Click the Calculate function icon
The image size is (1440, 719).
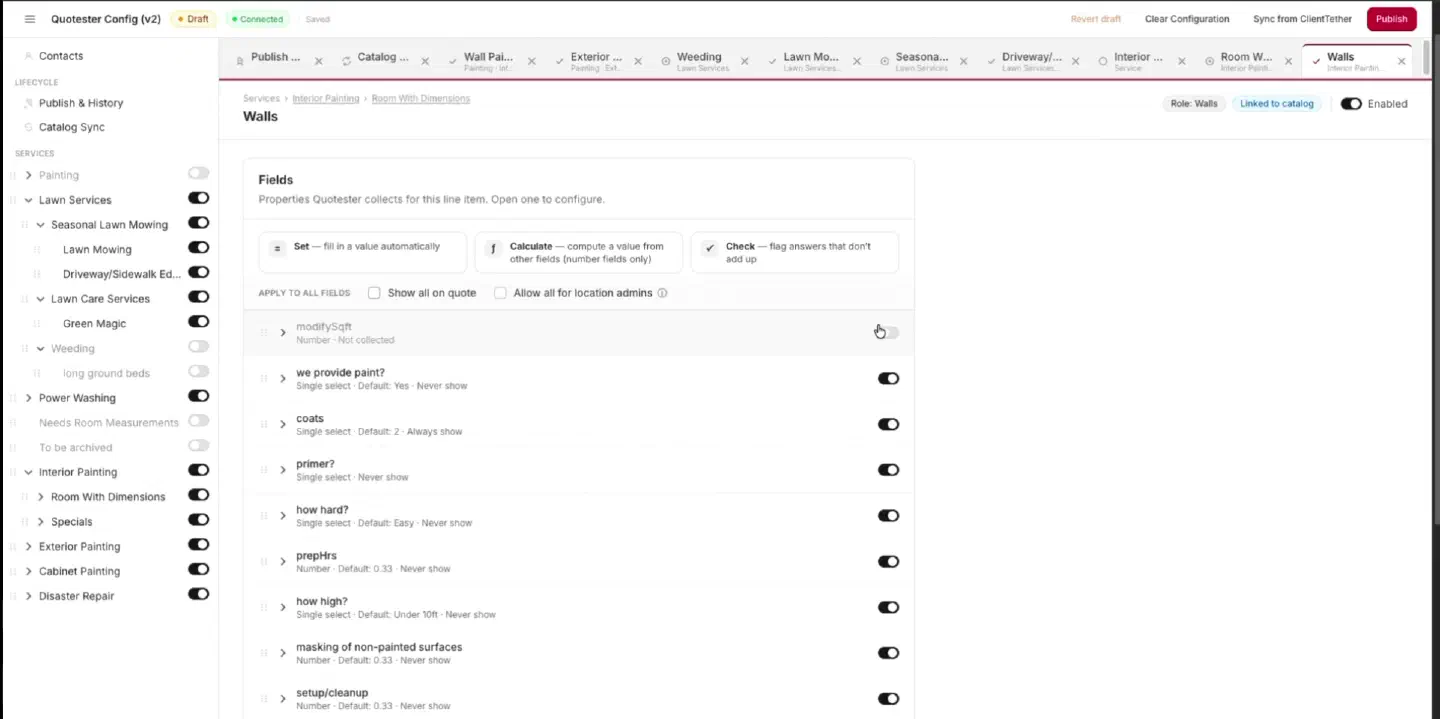click(x=493, y=248)
